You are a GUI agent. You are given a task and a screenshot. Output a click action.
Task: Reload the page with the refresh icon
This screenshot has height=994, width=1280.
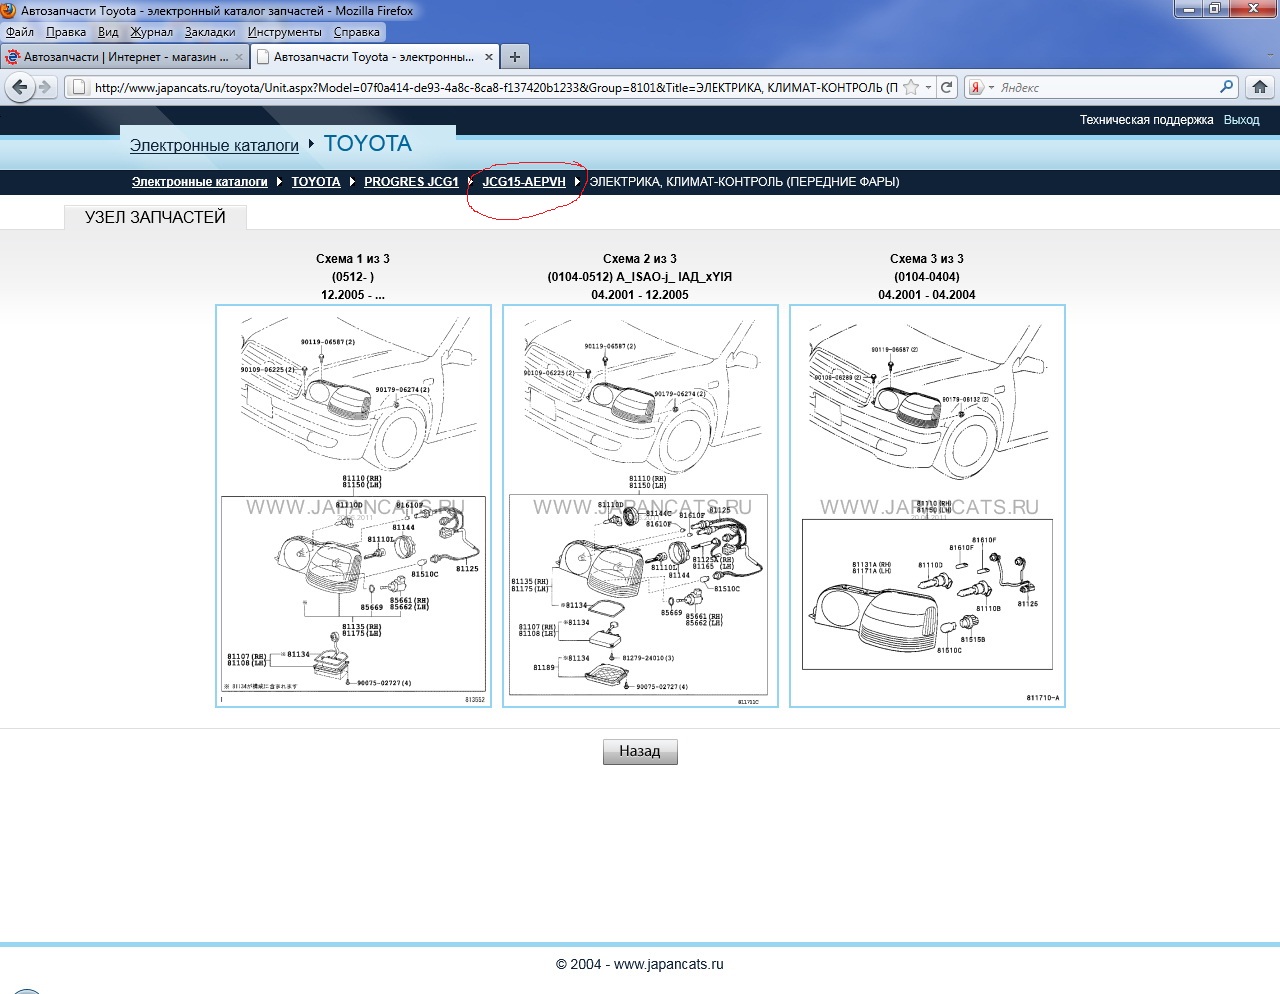947,87
